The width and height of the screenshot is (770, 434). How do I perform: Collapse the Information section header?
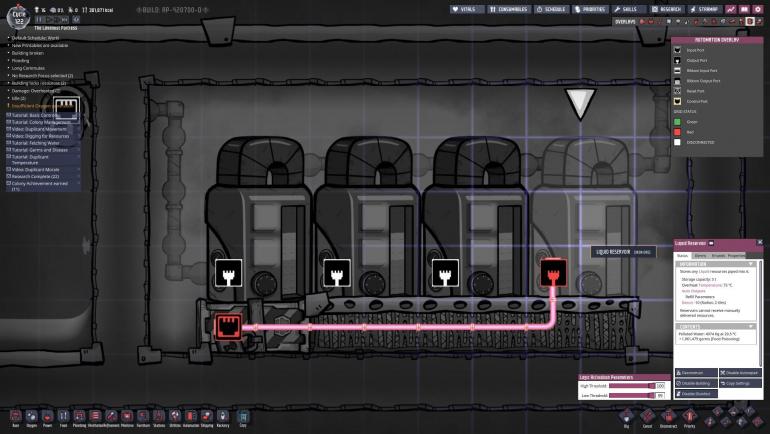click(x=717, y=264)
